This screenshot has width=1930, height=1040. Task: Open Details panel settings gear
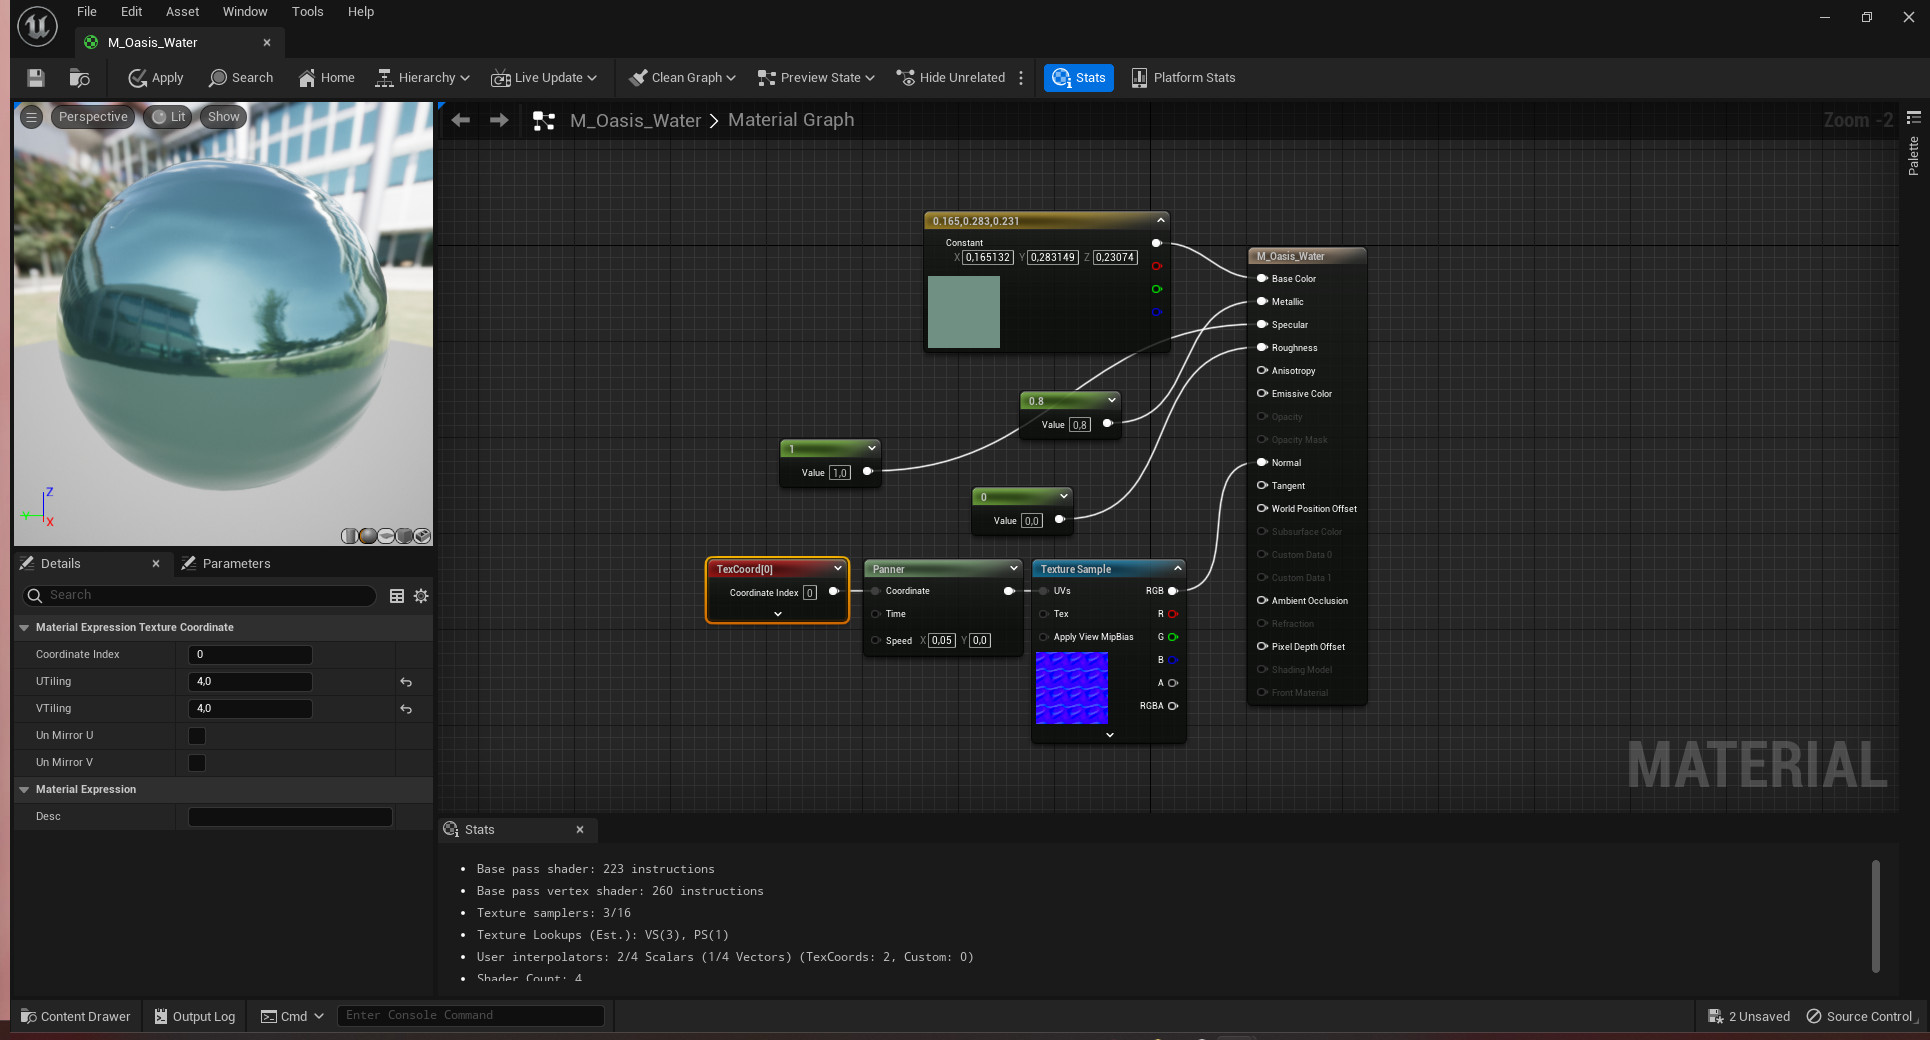tap(421, 596)
